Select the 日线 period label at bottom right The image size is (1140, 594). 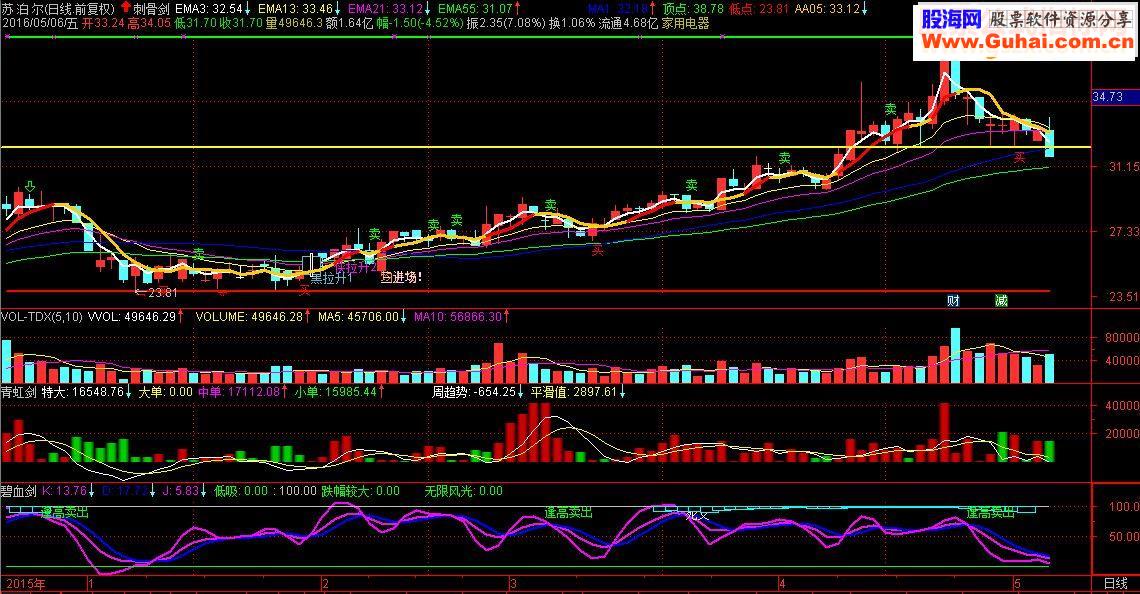(x=1115, y=583)
